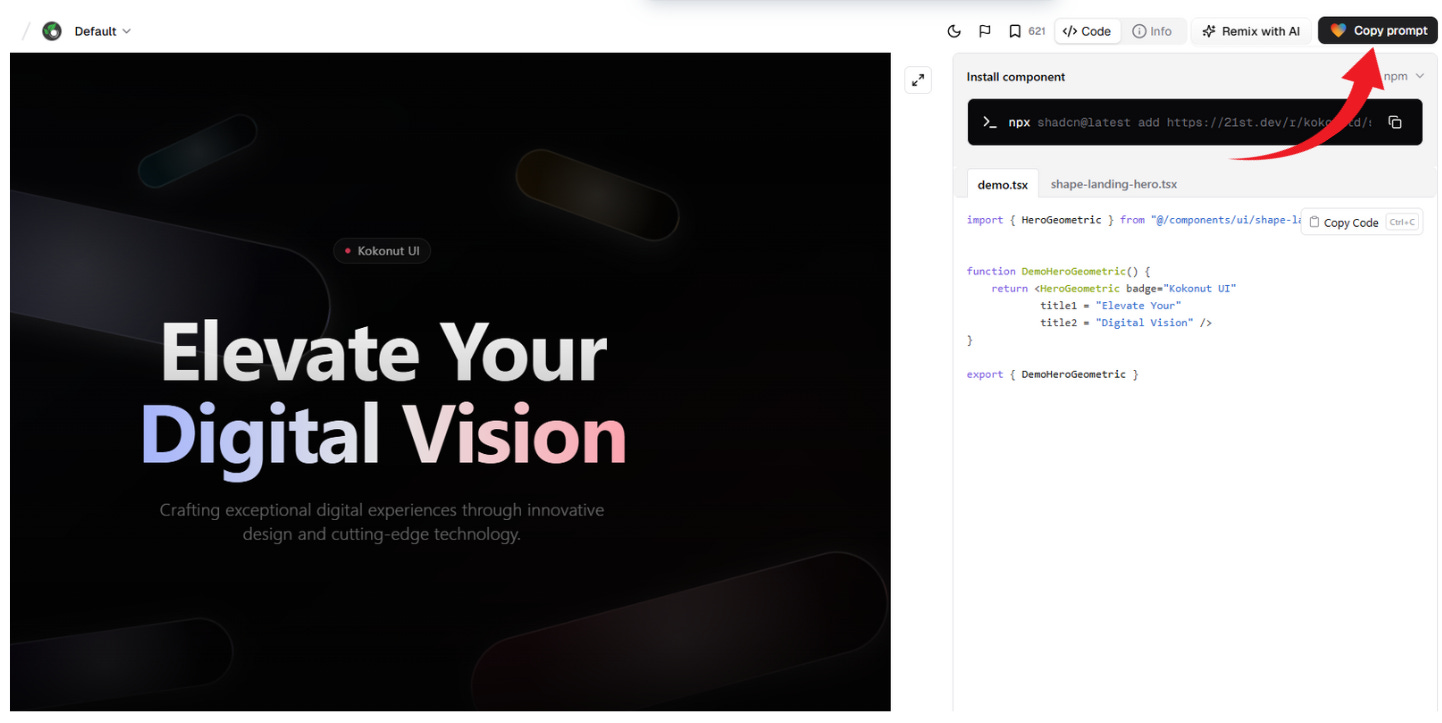This screenshot has width=1442, height=723.
Task: Click the function DemoHeroGeometric code line
Action: pyautogui.click(x=1059, y=271)
